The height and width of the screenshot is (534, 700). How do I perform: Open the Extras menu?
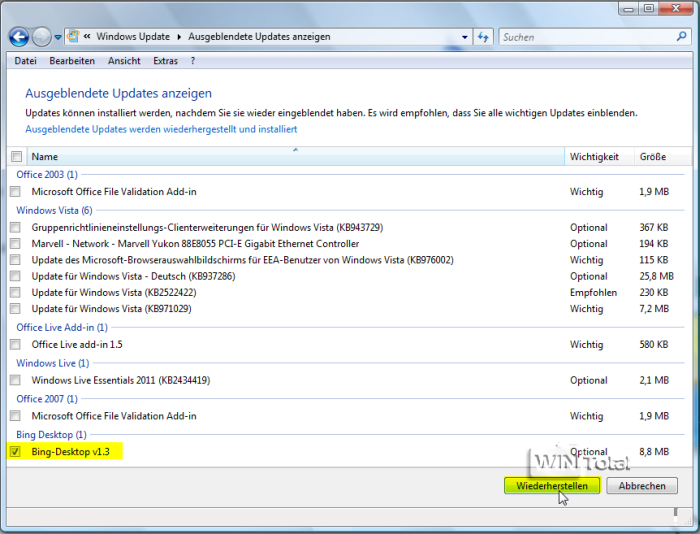[x=165, y=61]
